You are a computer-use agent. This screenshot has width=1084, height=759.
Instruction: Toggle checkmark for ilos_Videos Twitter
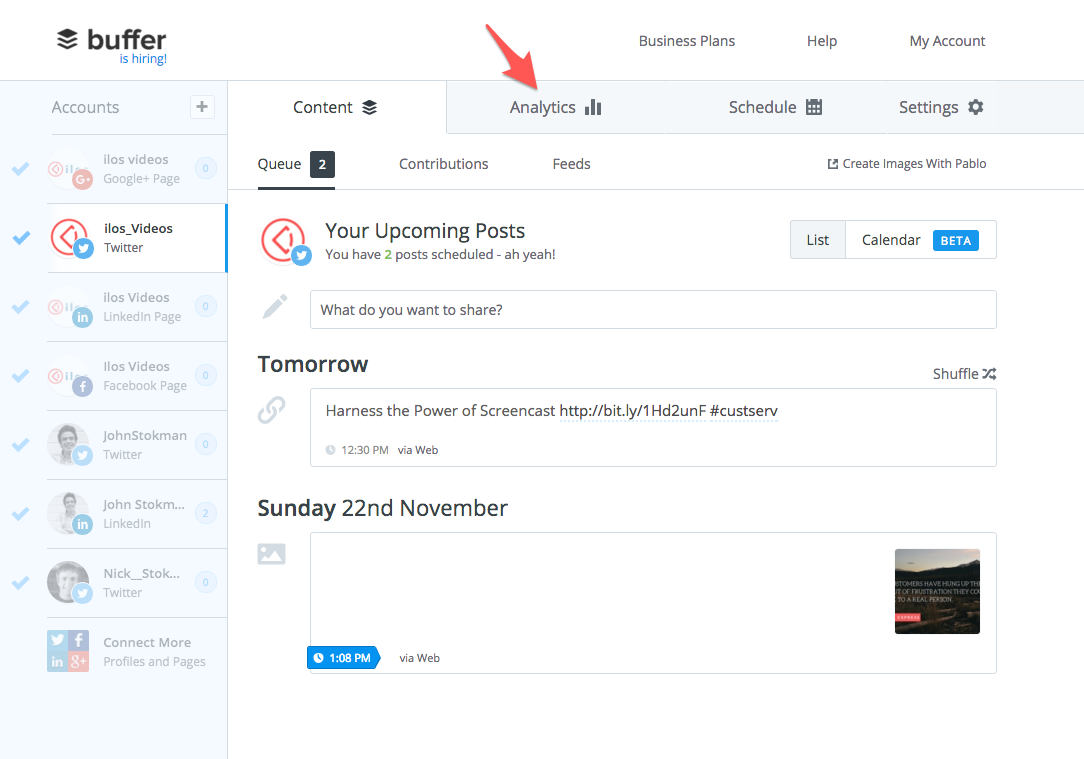point(21,237)
